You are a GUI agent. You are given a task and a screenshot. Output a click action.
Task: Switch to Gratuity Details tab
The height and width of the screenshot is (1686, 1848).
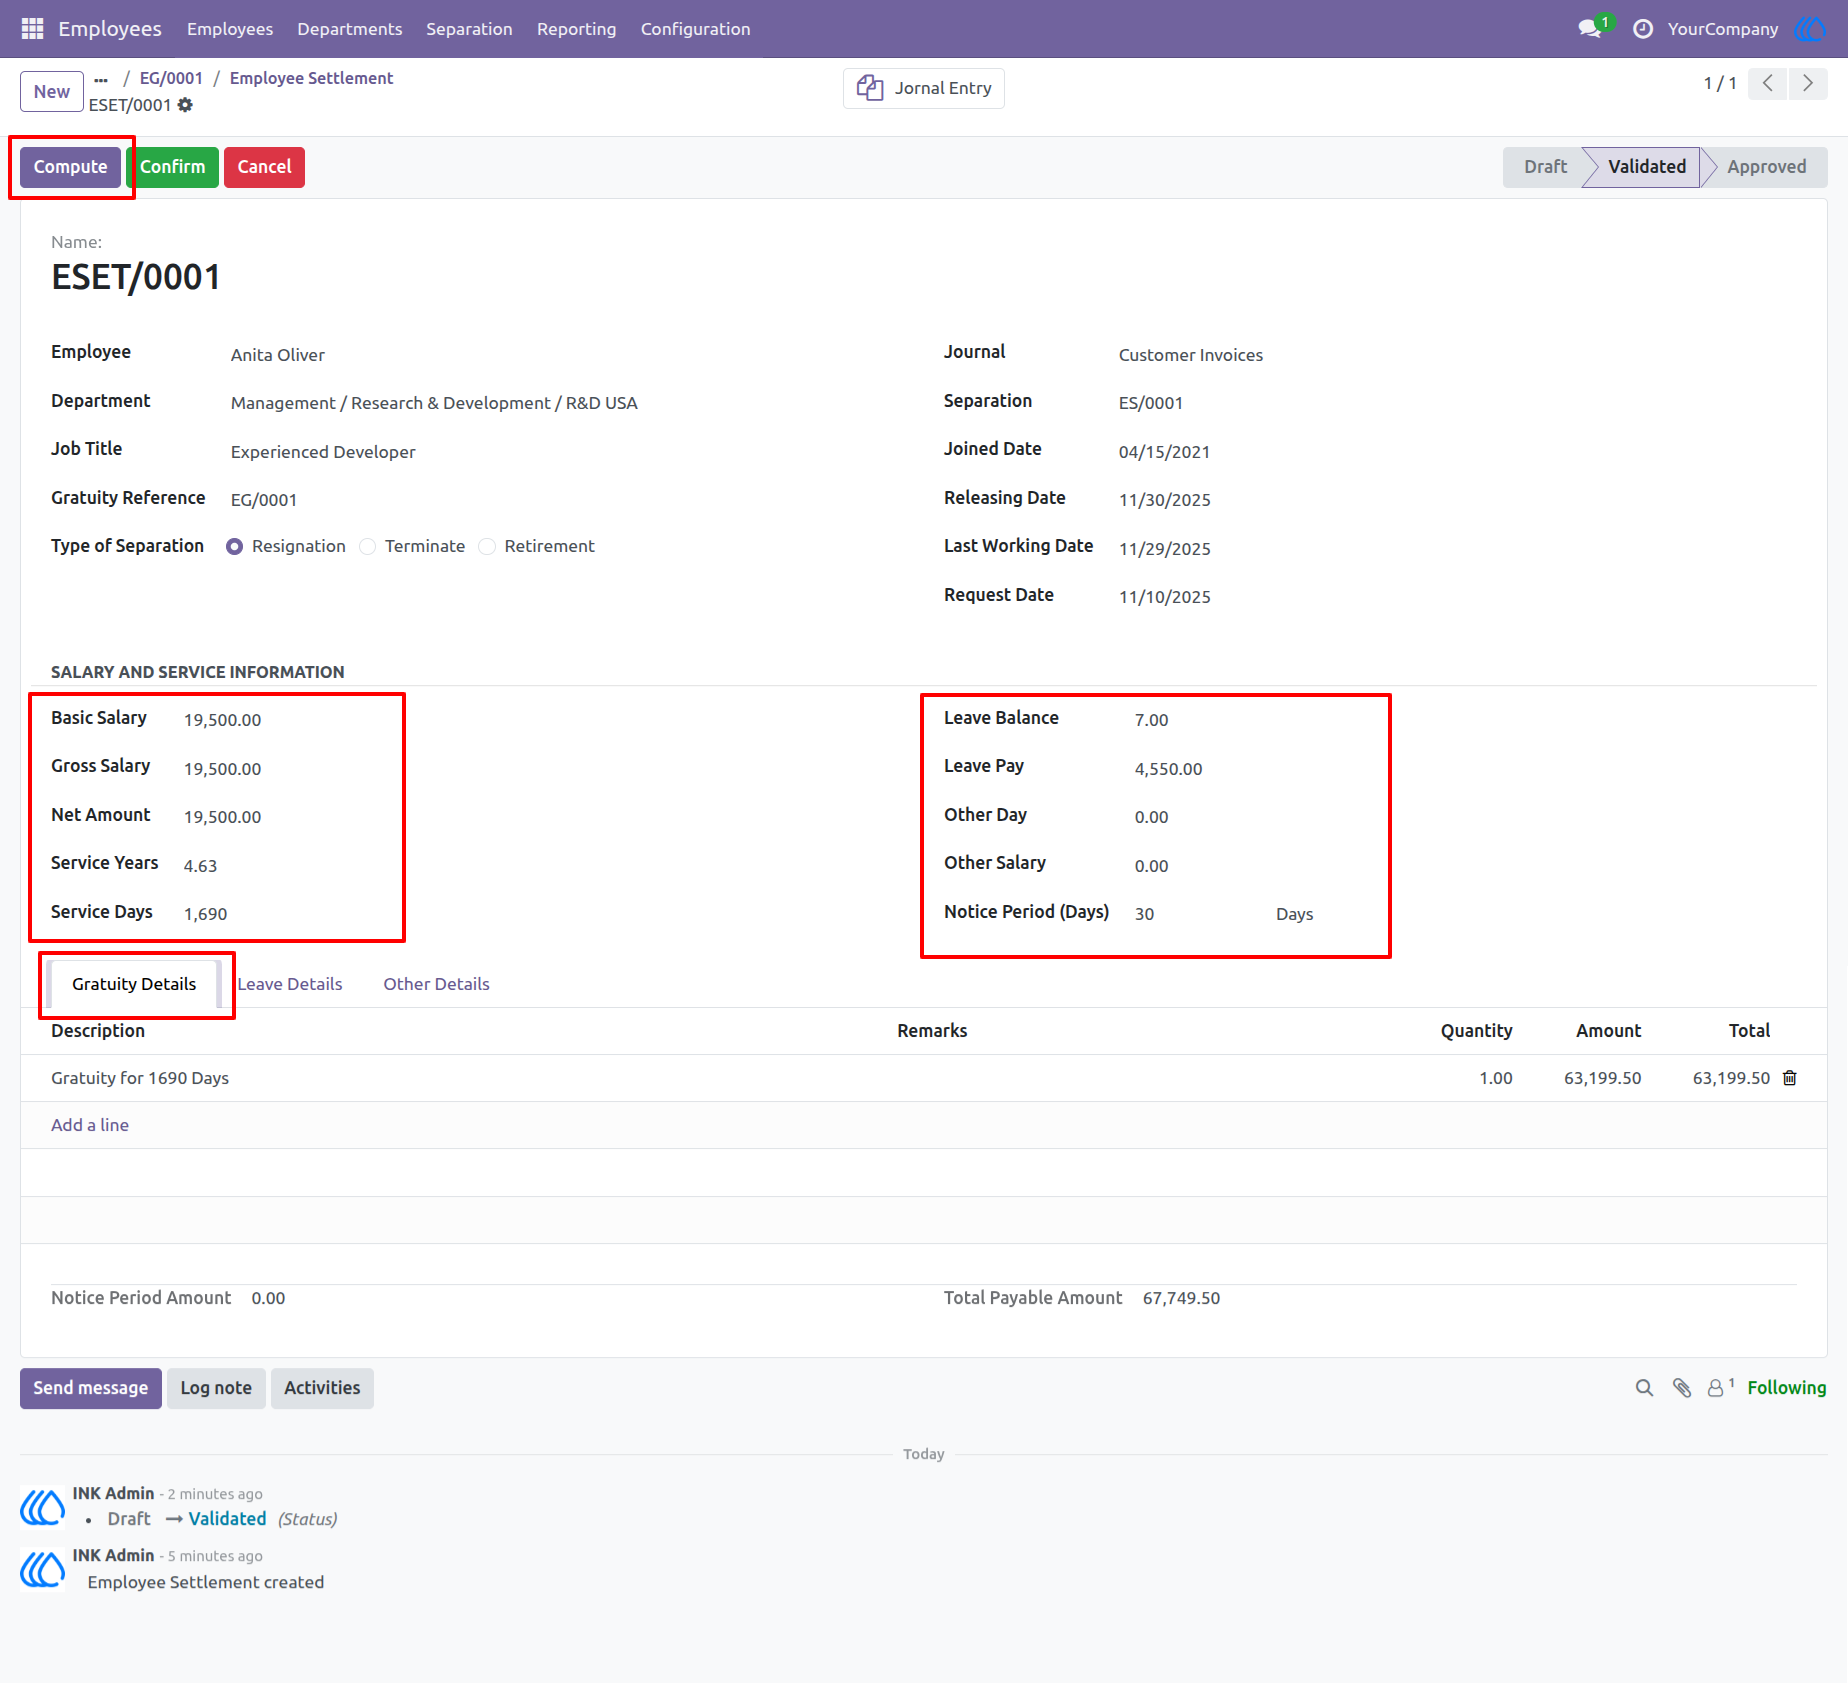tap(134, 985)
